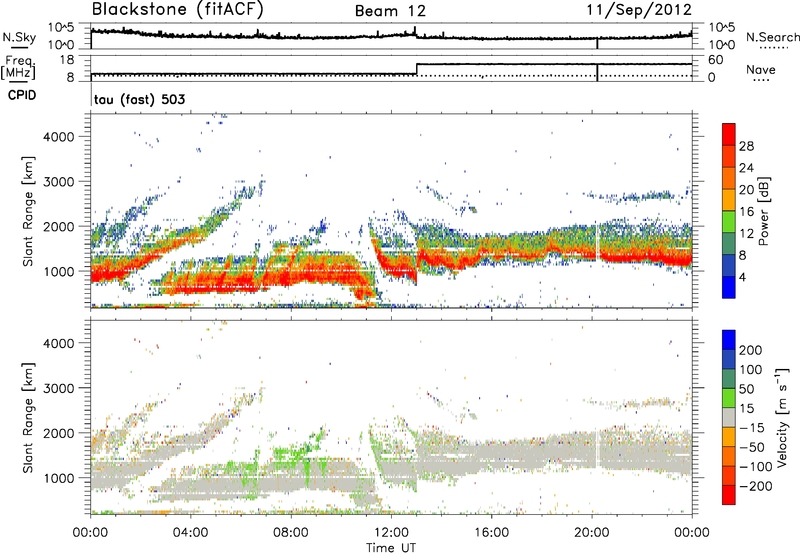Viewport: 800px width, 554px height.
Task: Click the "16" label on Power colorbar
Action: click(x=746, y=212)
